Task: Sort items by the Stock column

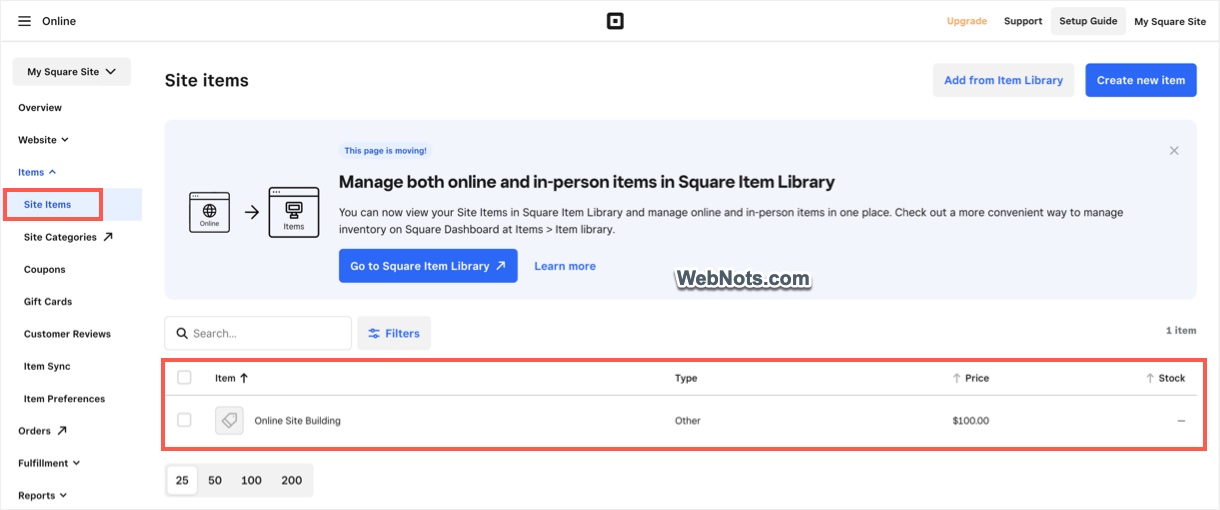Action: [1165, 378]
